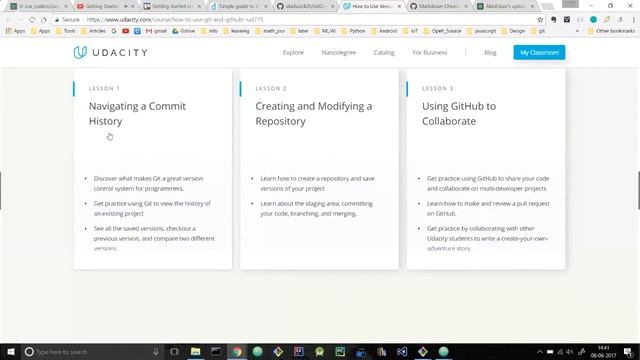Open Explore in the Udacity navigation
Screen dimensions: 640x360
pyautogui.click(x=293, y=52)
